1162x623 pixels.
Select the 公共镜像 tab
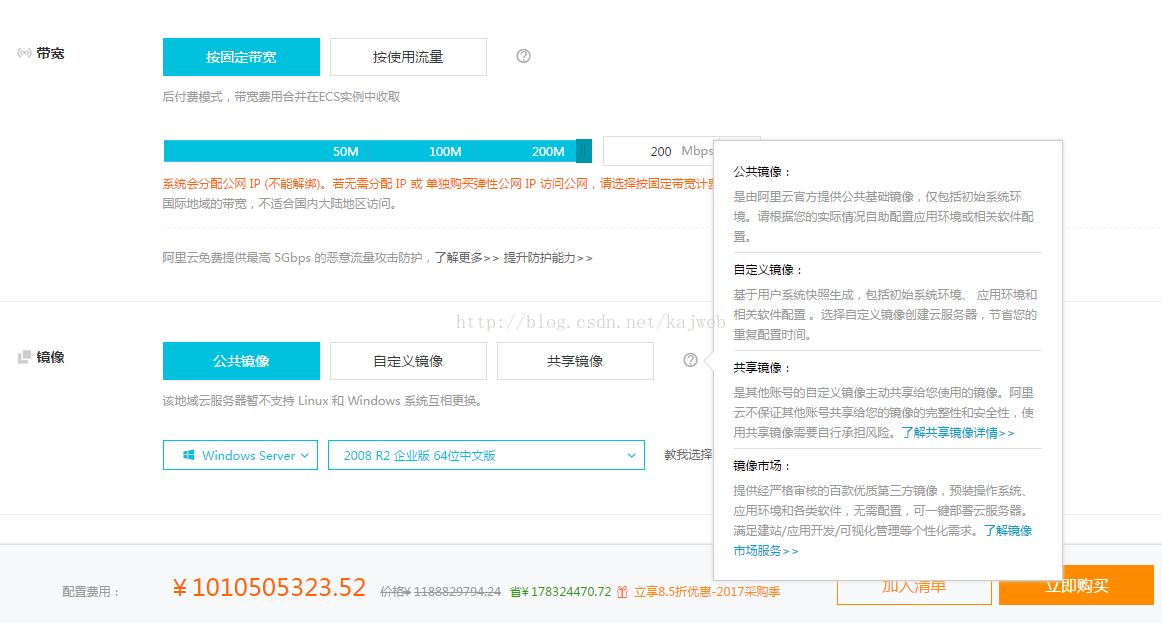[x=241, y=360]
